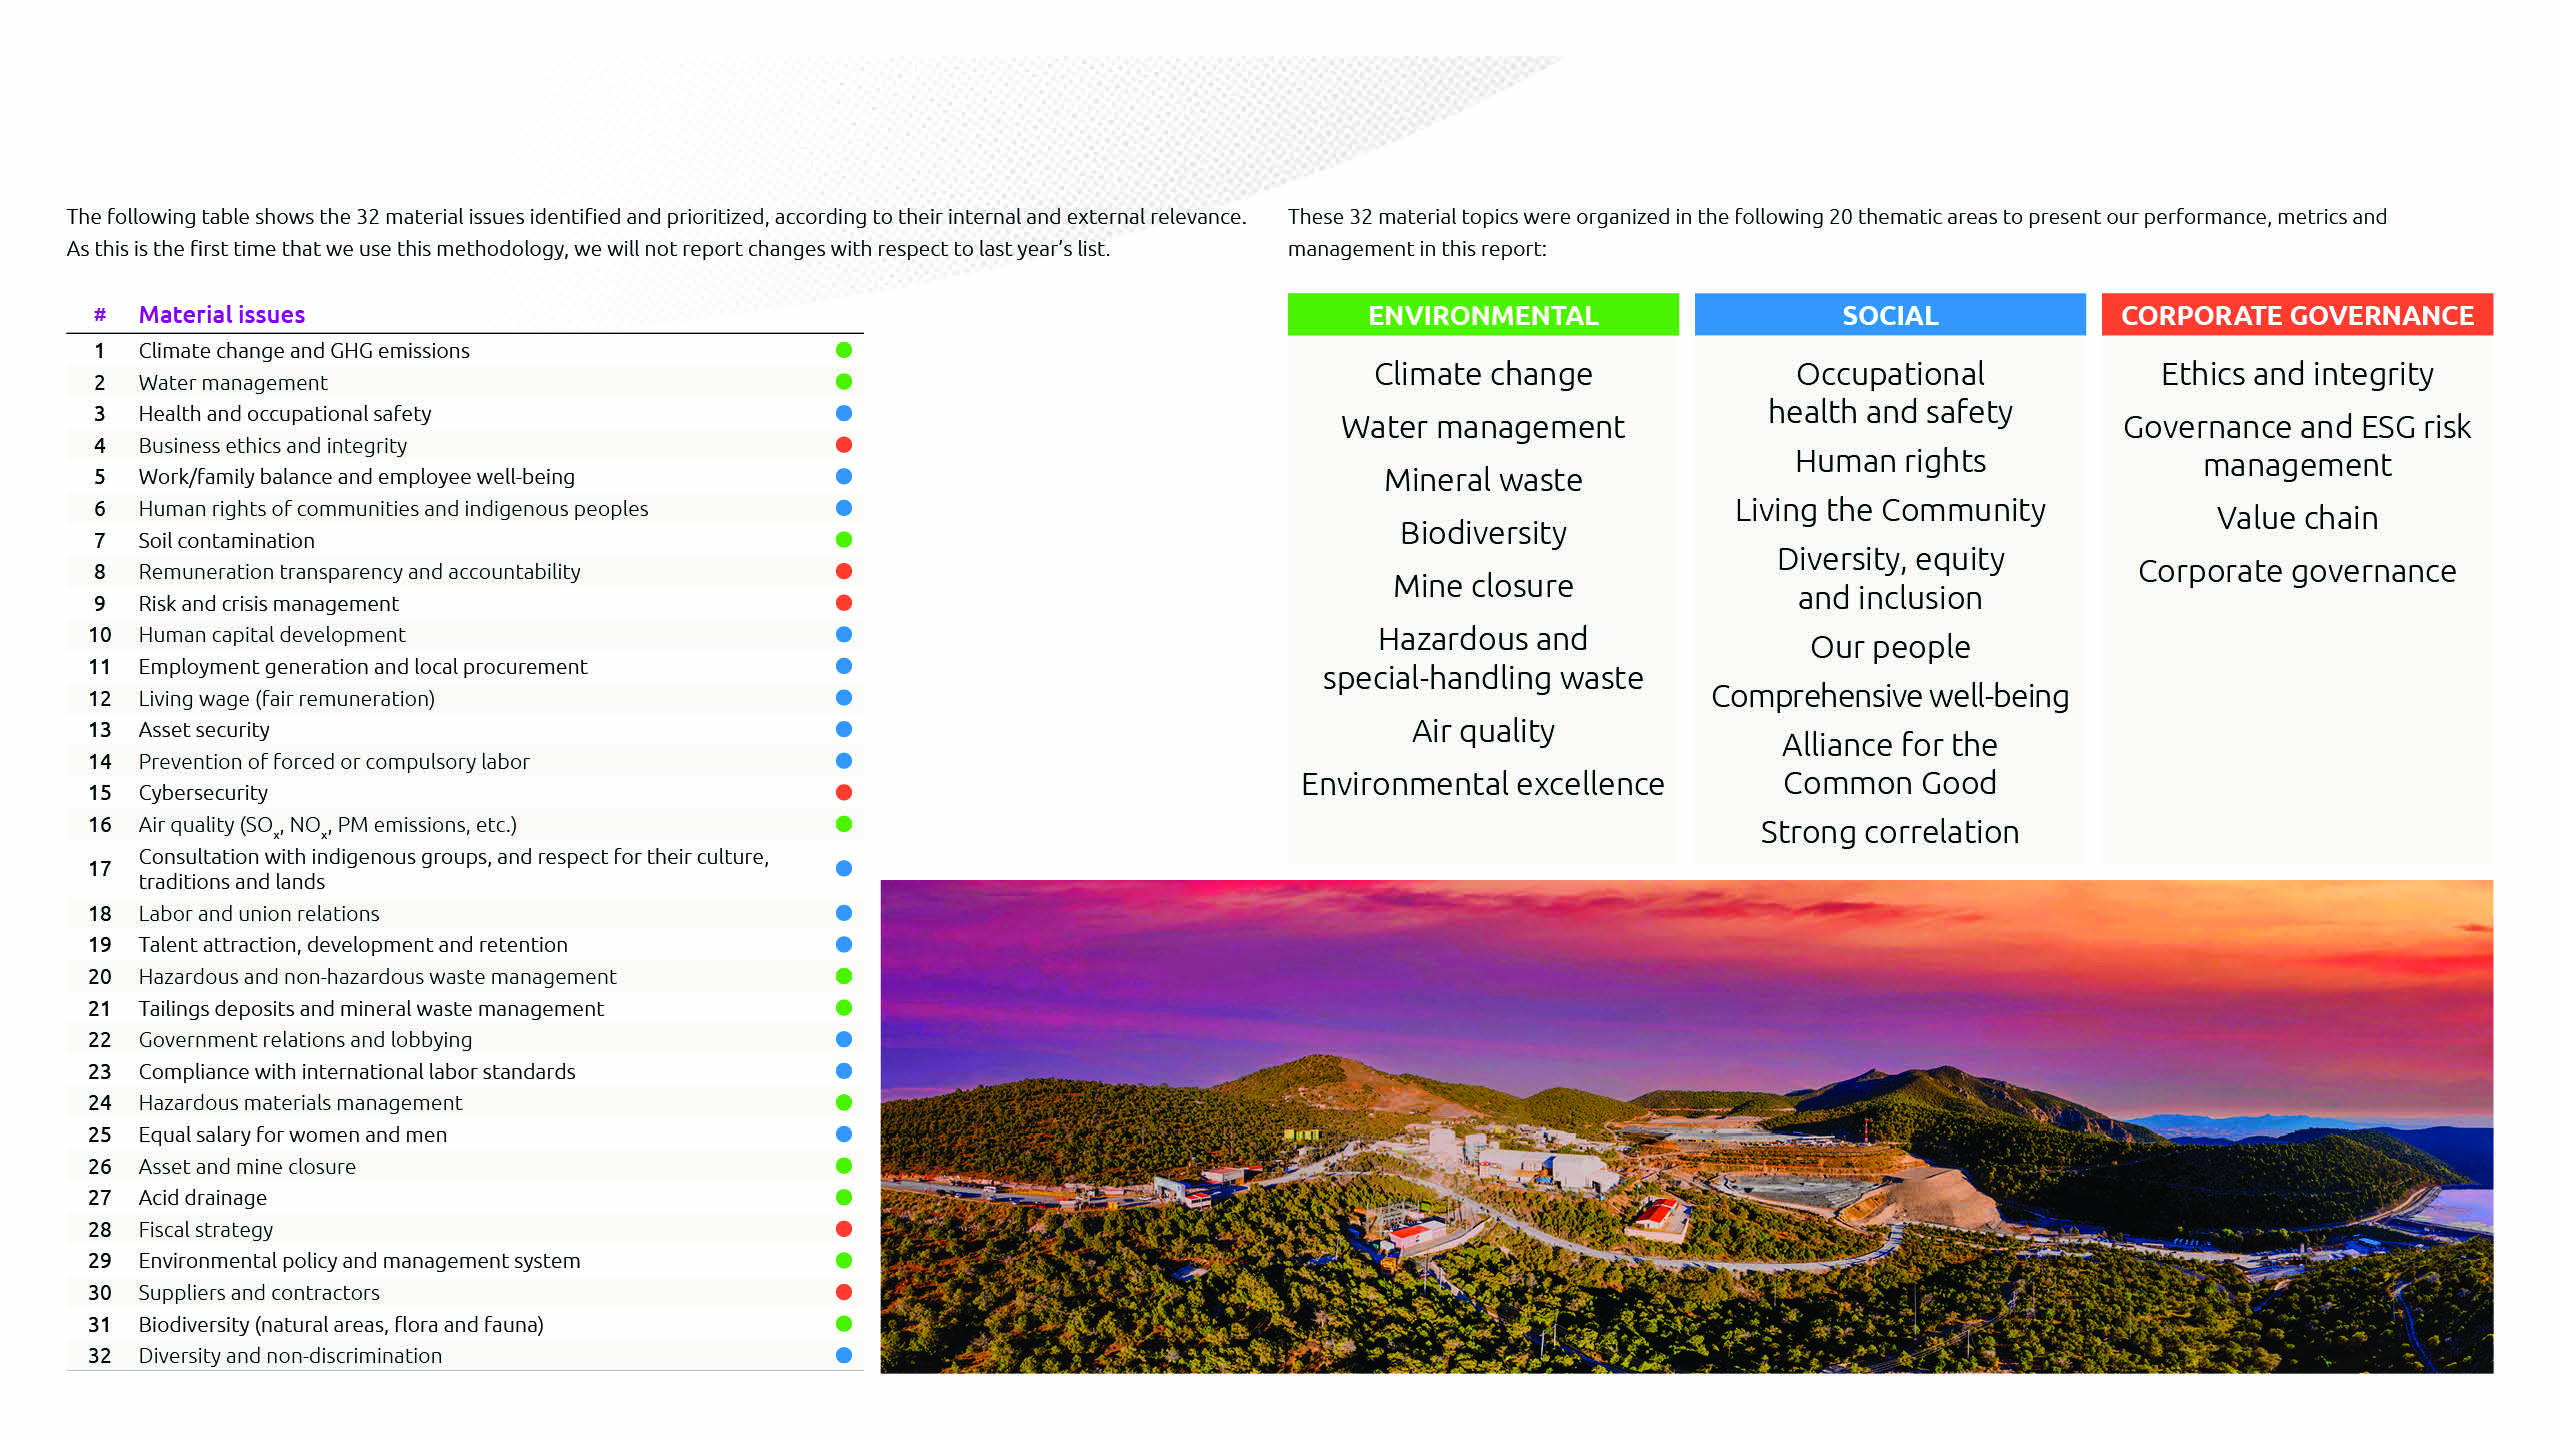The width and height of the screenshot is (2560, 1440).
Task: Click 'Living the Community' topic
Action: click(x=1890, y=510)
